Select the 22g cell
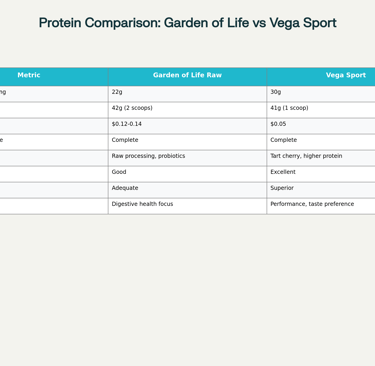The width and height of the screenshot is (375, 366). coord(187,94)
